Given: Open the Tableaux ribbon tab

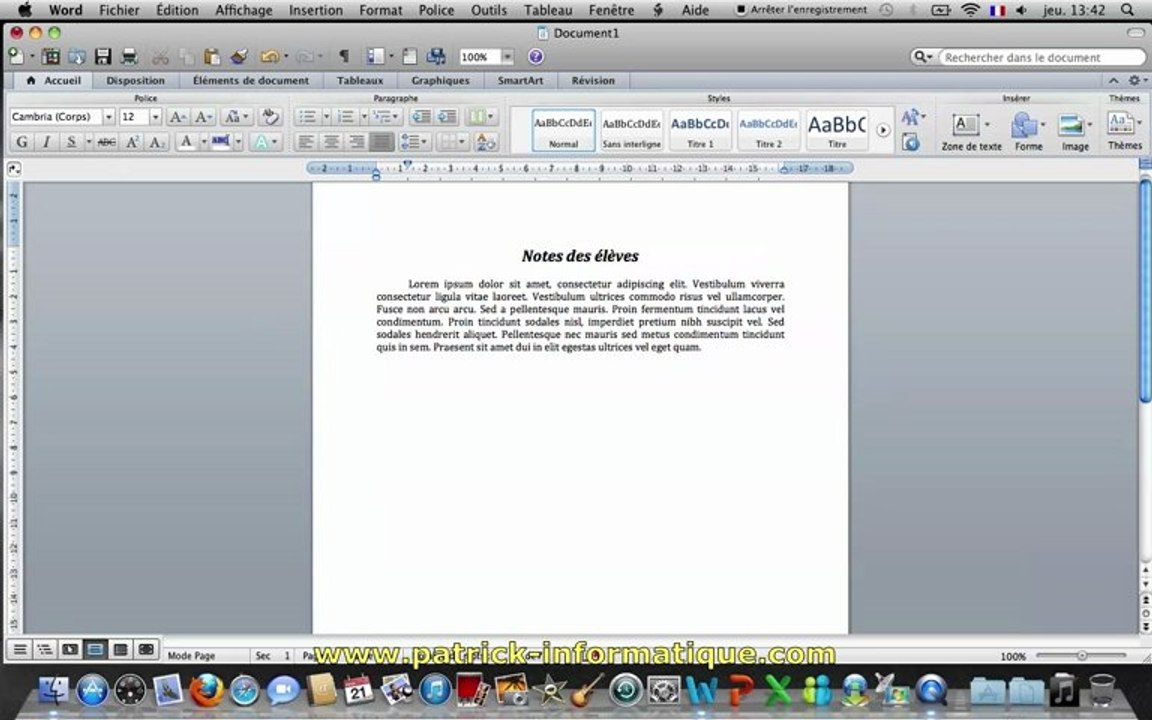Looking at the screenshot, I should coord(360,80).
